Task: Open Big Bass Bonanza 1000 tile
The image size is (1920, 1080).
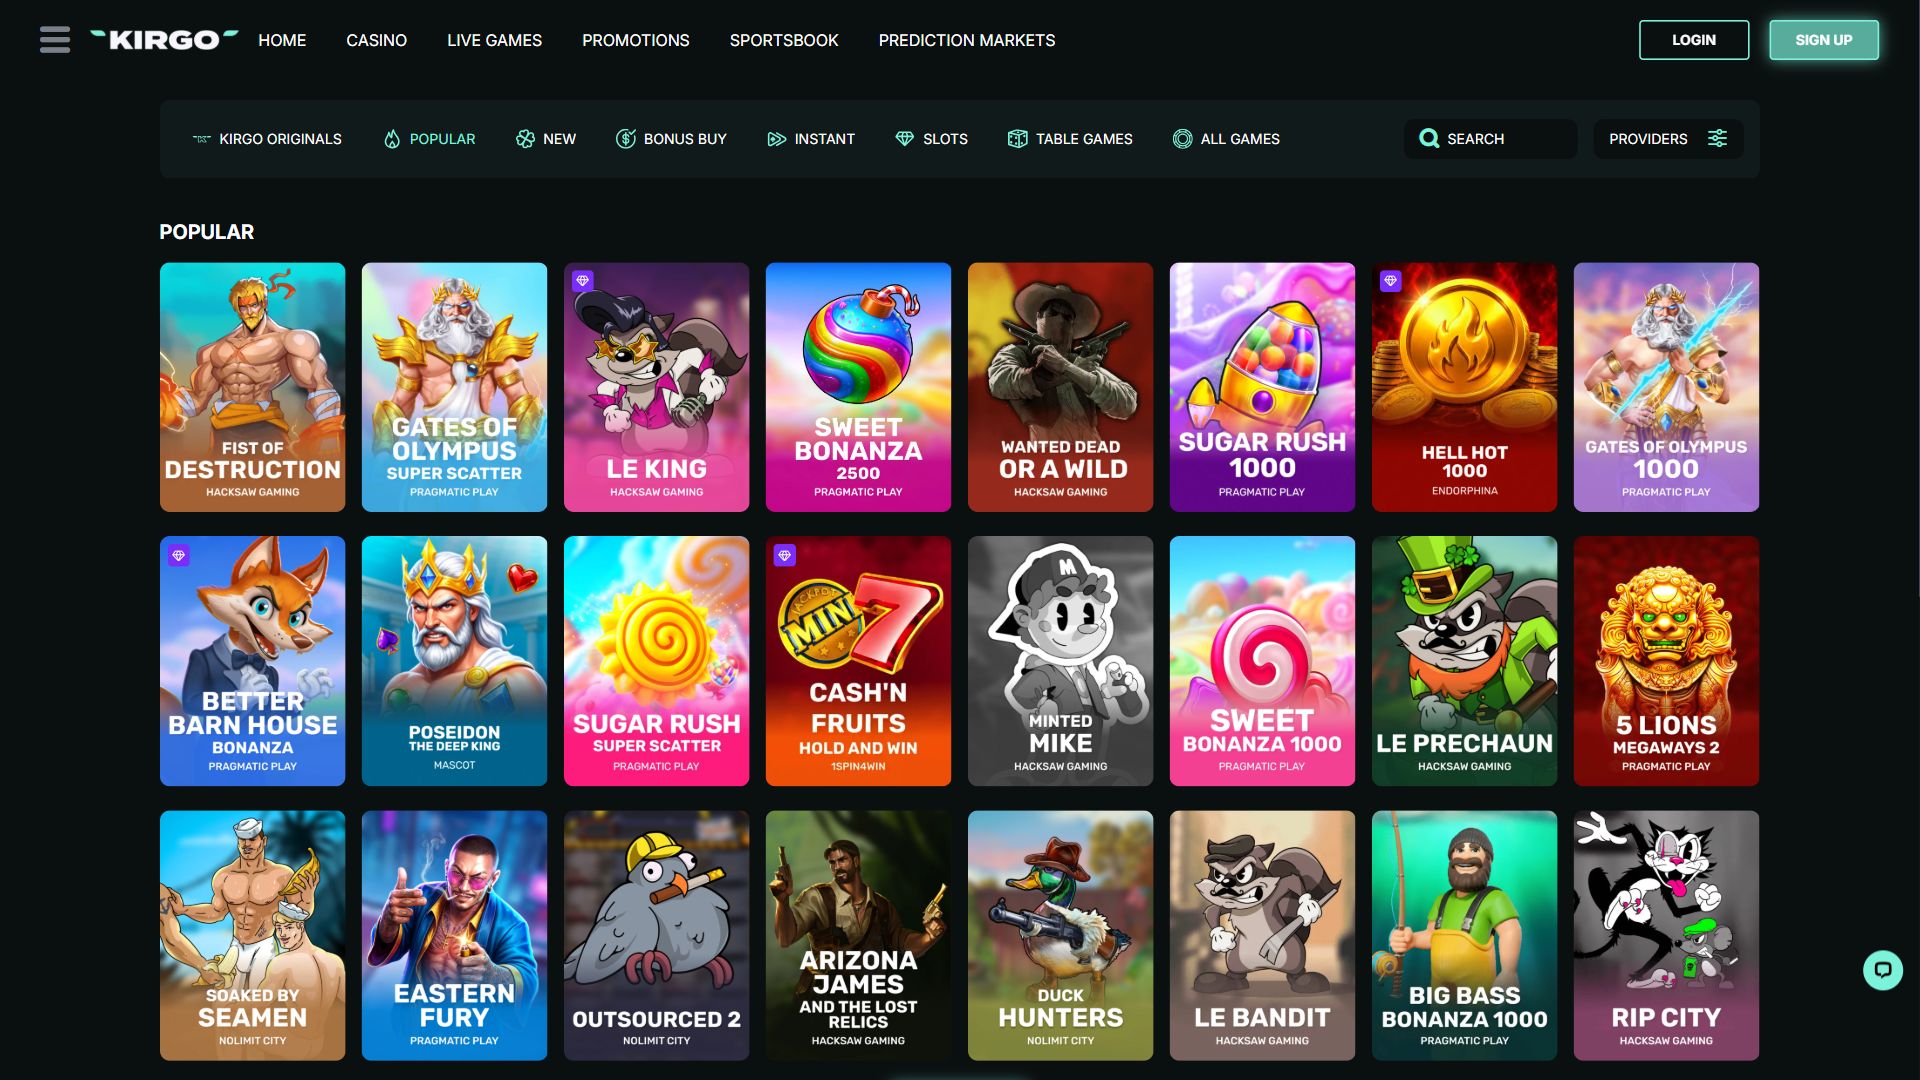Action: pos(1464,935)
